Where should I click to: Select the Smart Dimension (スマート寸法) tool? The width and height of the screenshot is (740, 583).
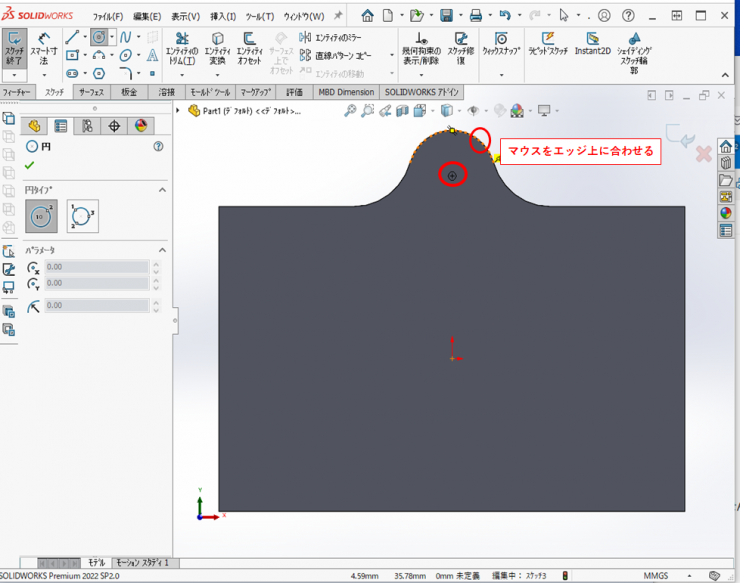coord(43,49)
